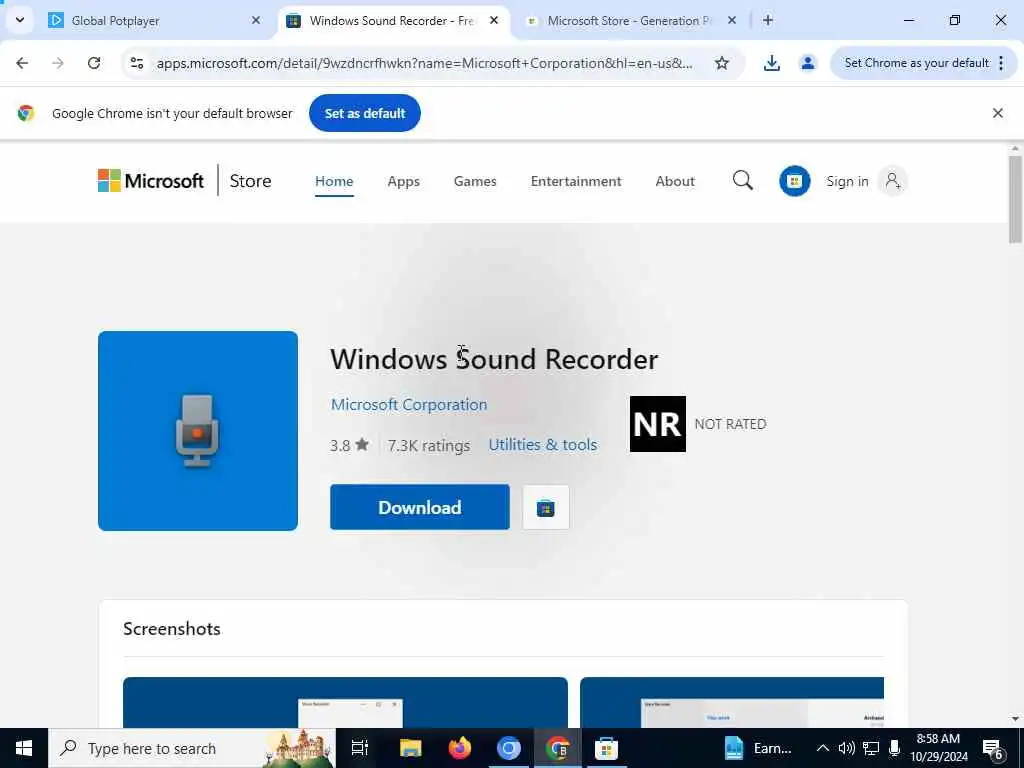The height and width of the screenshot is (768, 1024).
Task: Open the About menu item
Action: point(675,181)
